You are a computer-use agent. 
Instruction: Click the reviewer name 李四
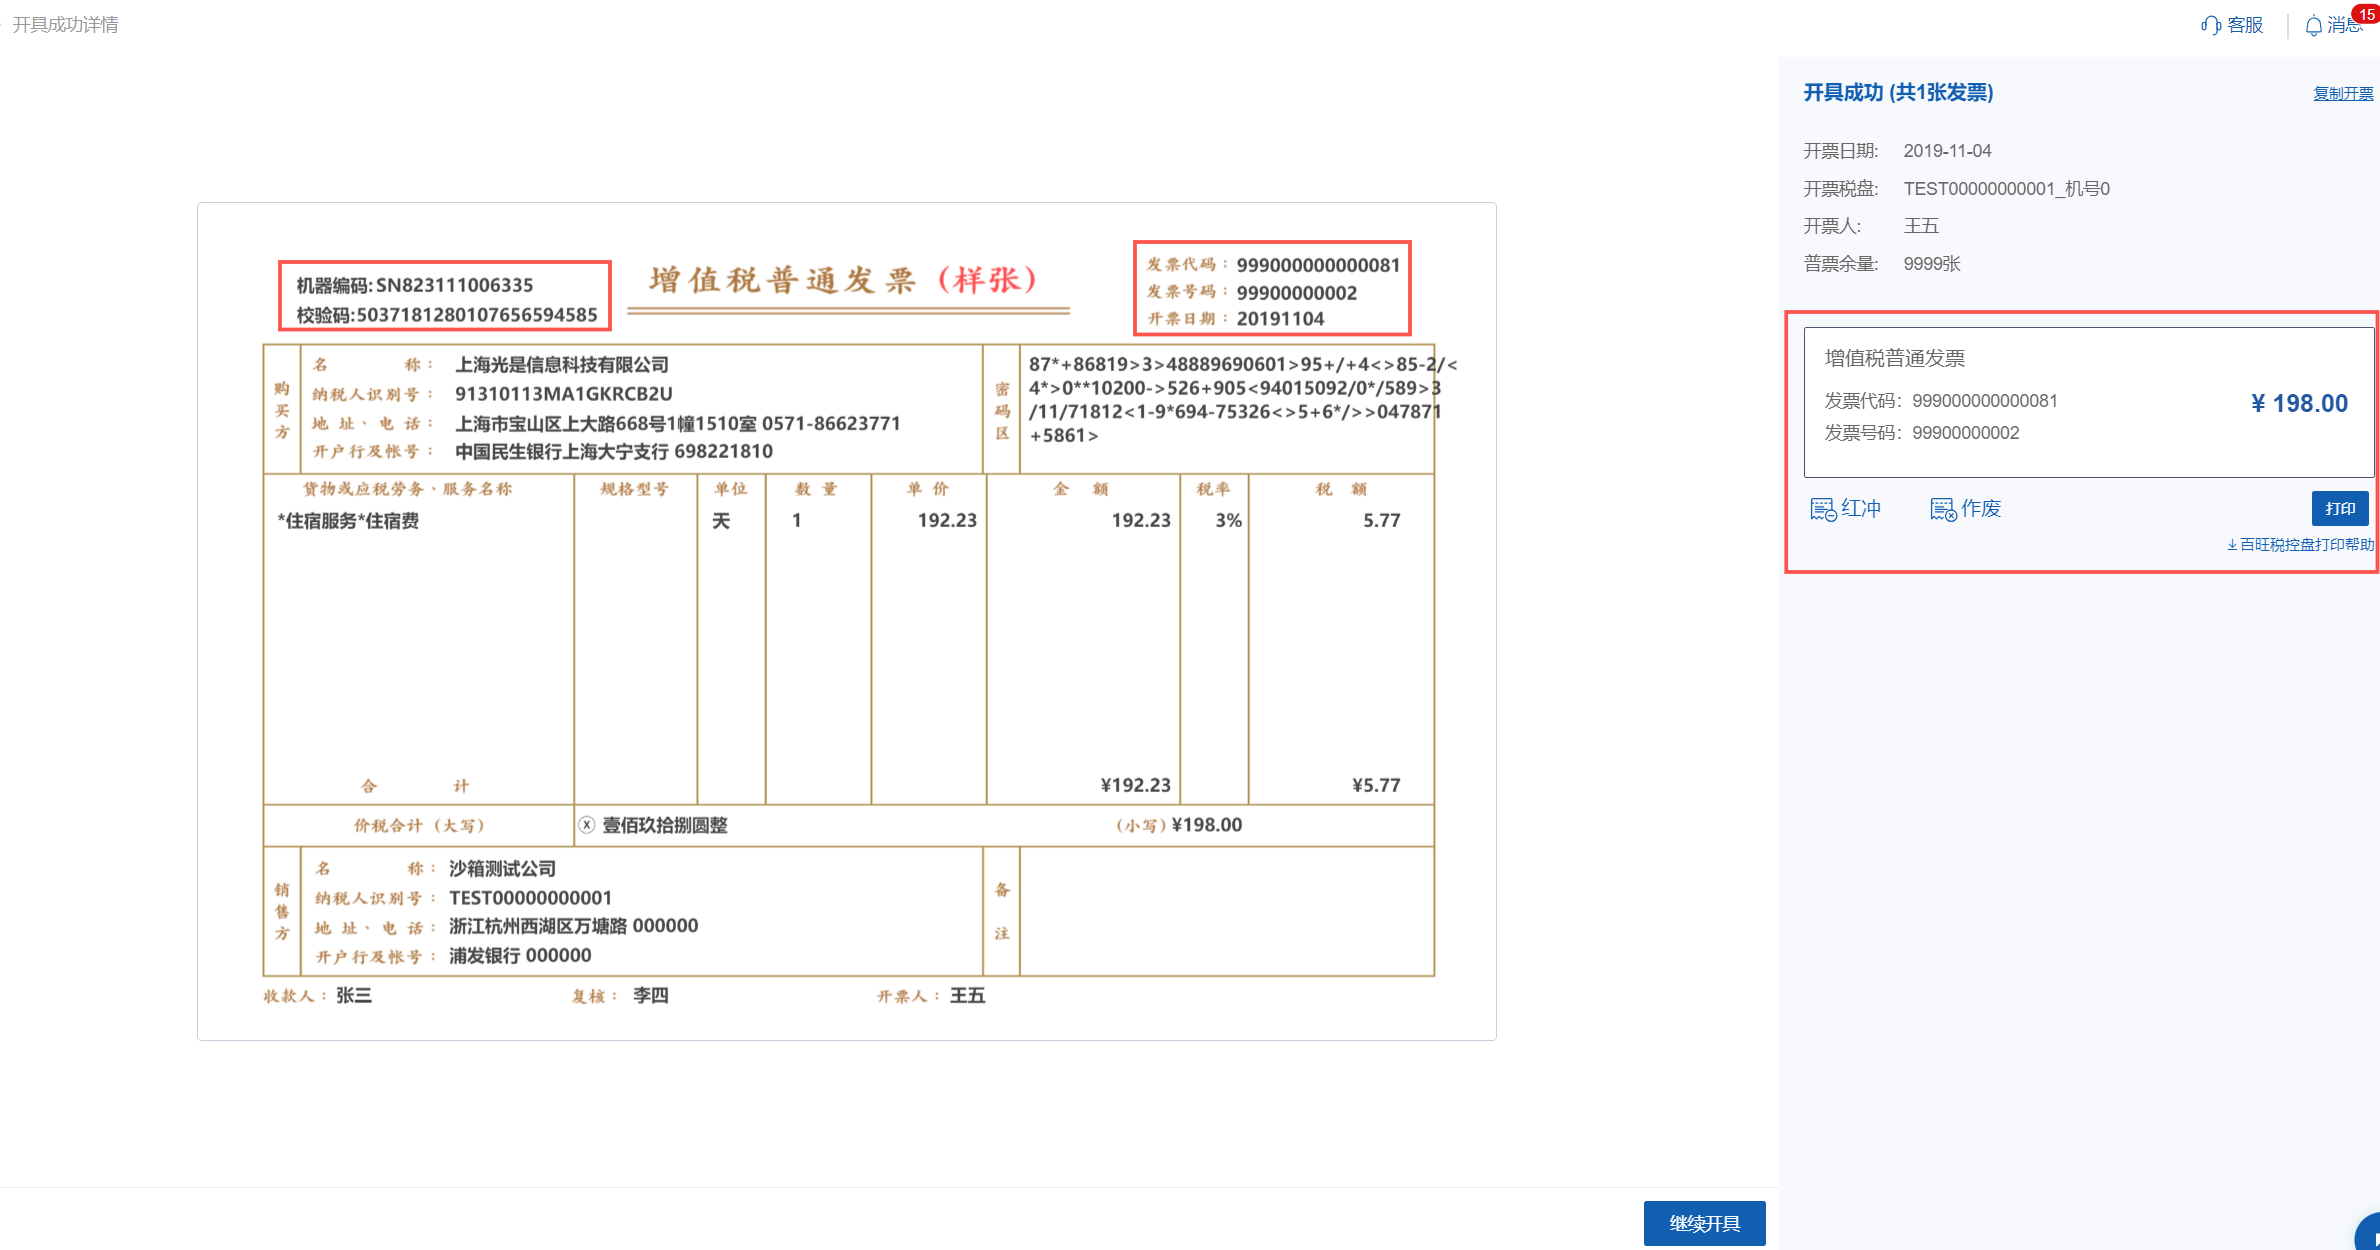point(651,995)
